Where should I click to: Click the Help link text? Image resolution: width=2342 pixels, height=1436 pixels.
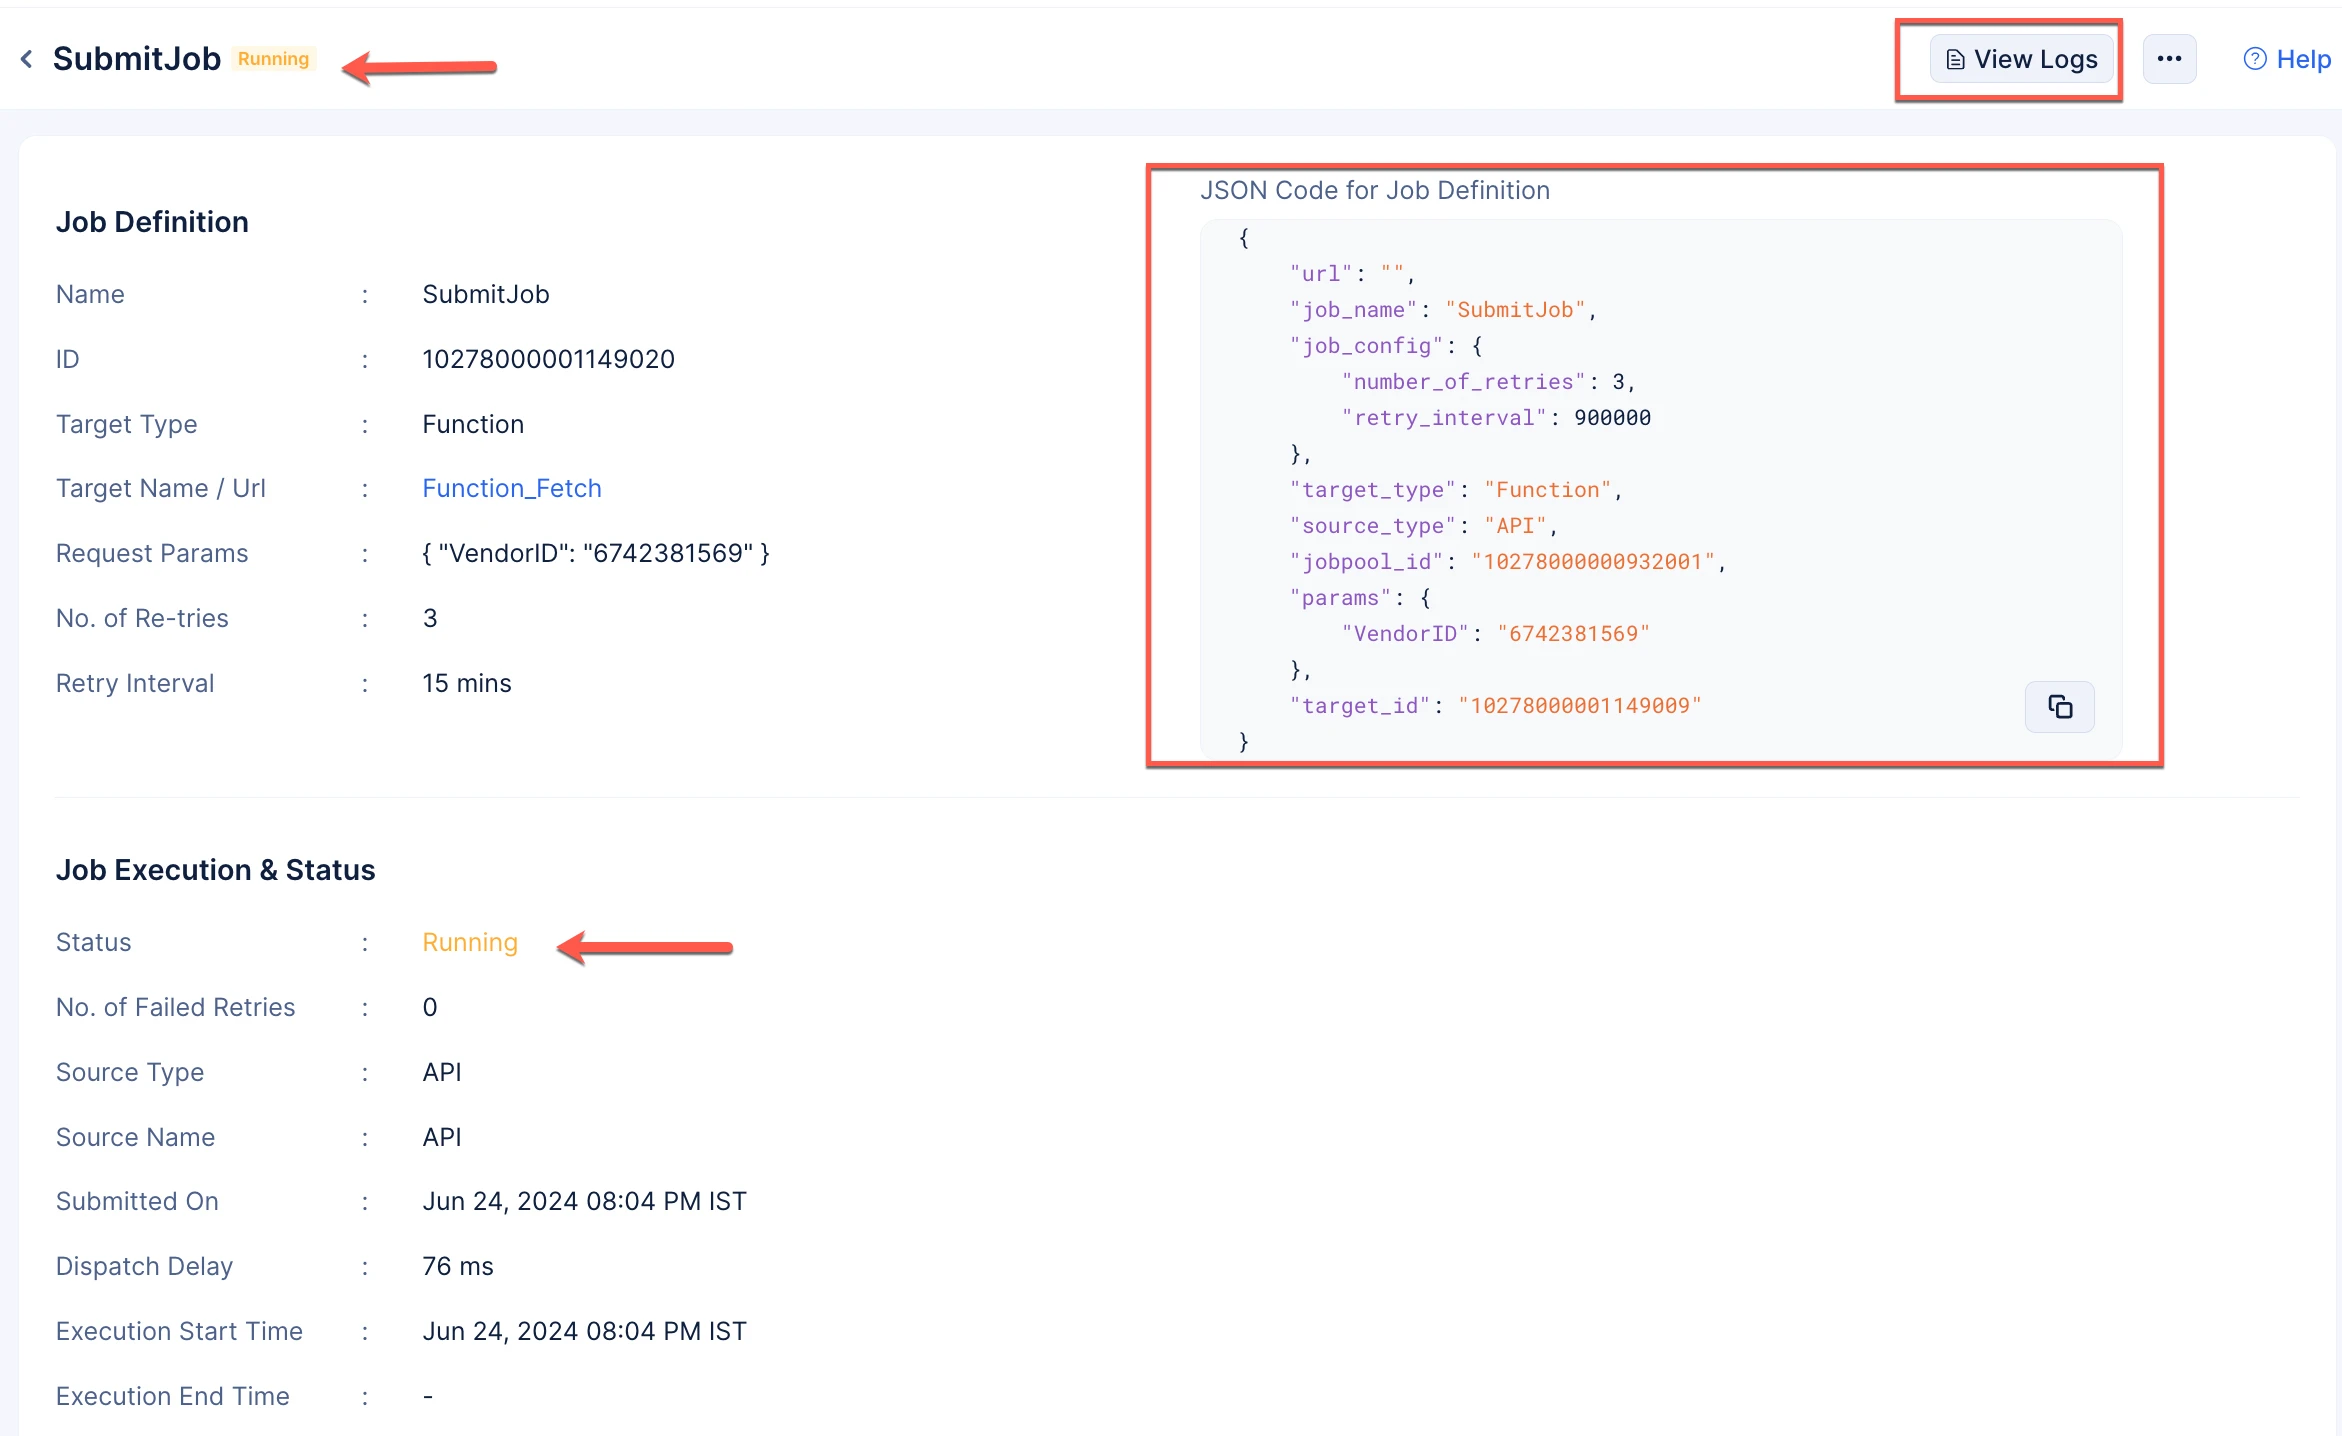[x=2304, y=60]
